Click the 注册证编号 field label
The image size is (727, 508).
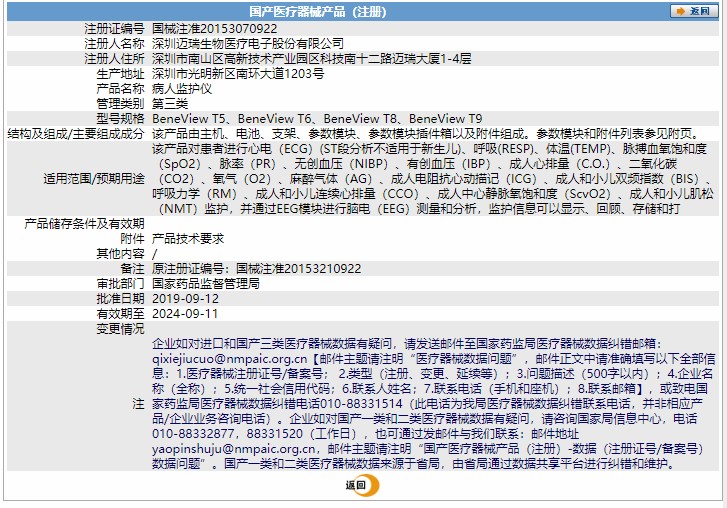click(x=114, y=29)
